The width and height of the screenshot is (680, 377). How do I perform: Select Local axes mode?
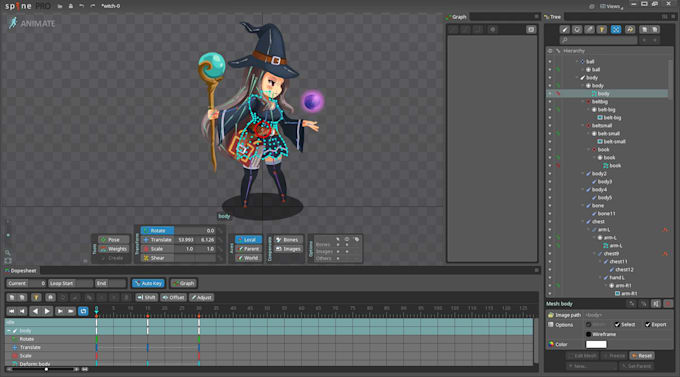click(248, 239)
